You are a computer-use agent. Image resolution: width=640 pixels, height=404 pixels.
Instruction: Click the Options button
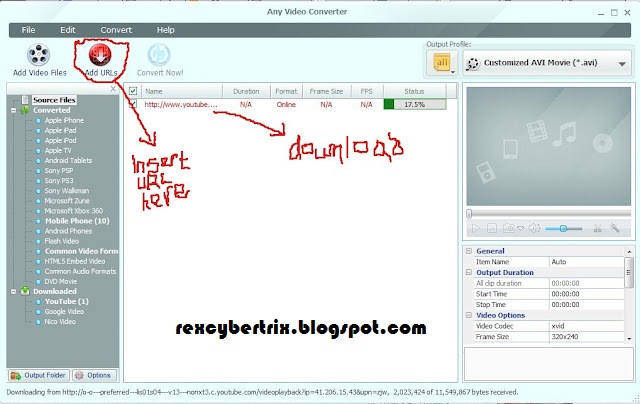tap(93, 375)
